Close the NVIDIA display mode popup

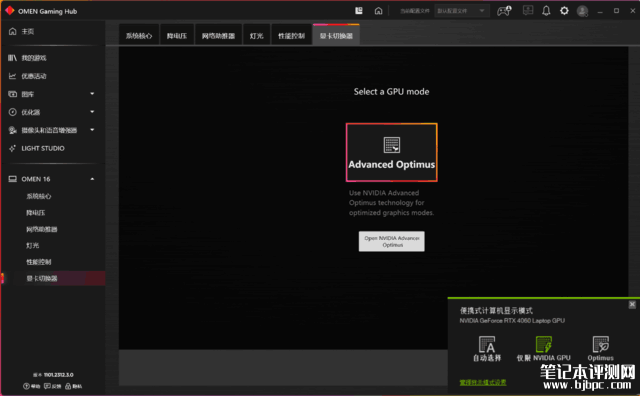tap(632, 305)
